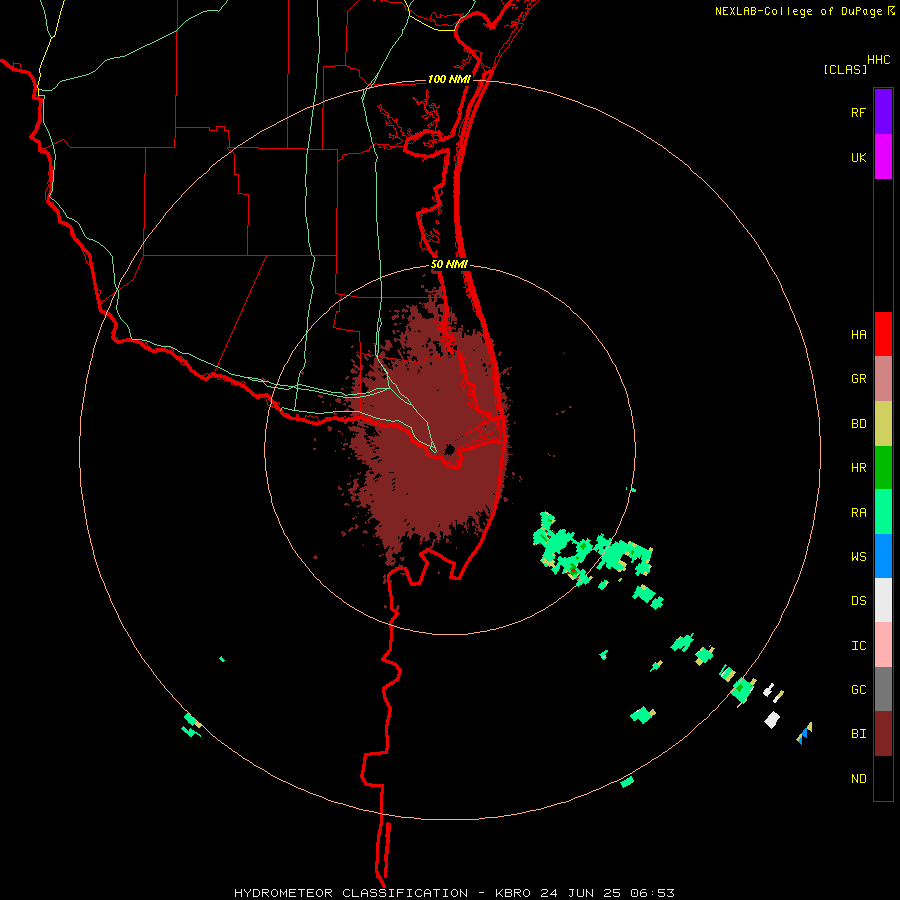Click the large green rain cluster offshore
The height and width of the screenshot is (900, 900).
click(x=591, y=551)
